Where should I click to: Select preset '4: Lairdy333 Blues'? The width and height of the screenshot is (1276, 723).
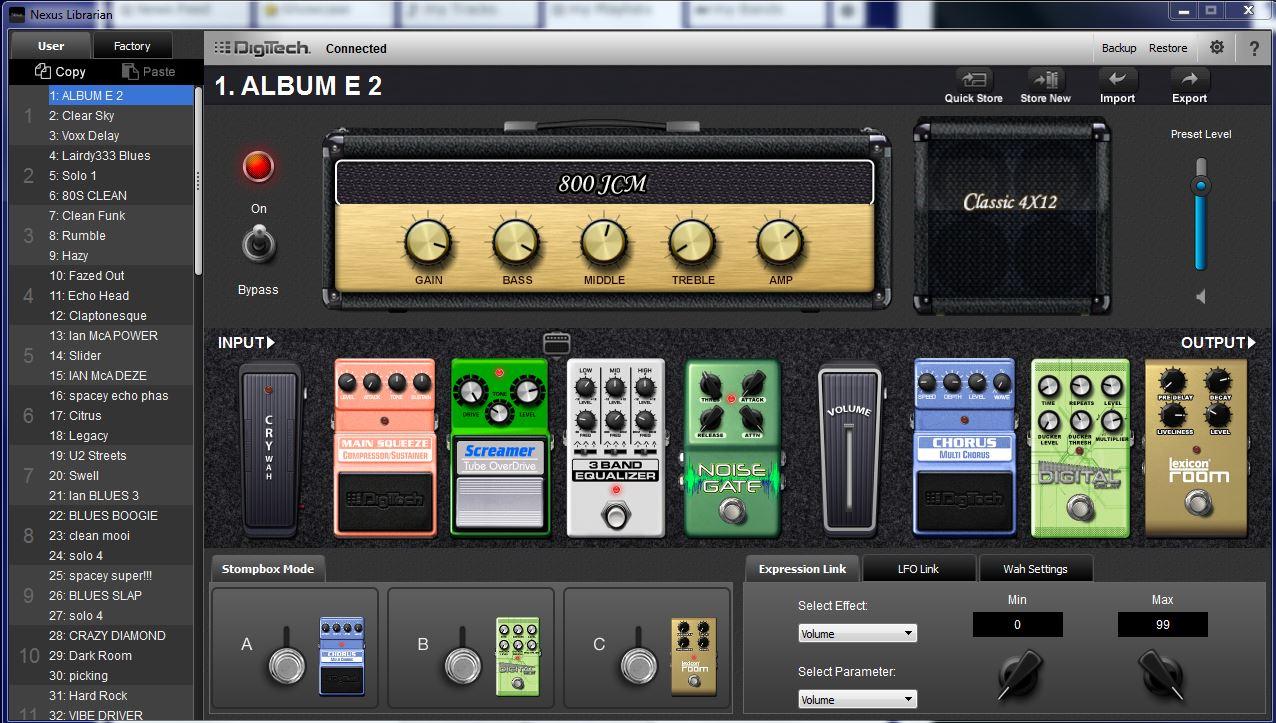pos(121,156)
